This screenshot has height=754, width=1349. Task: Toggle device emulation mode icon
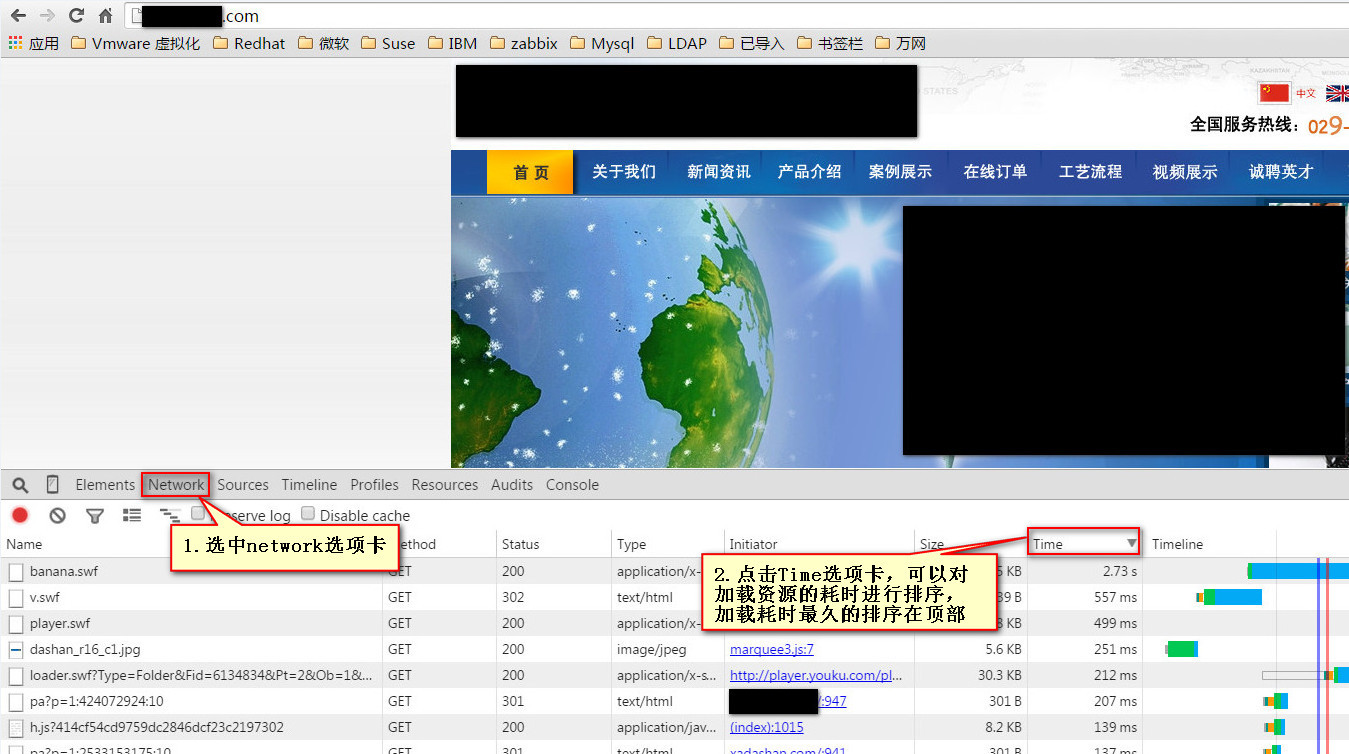[51, 484]
